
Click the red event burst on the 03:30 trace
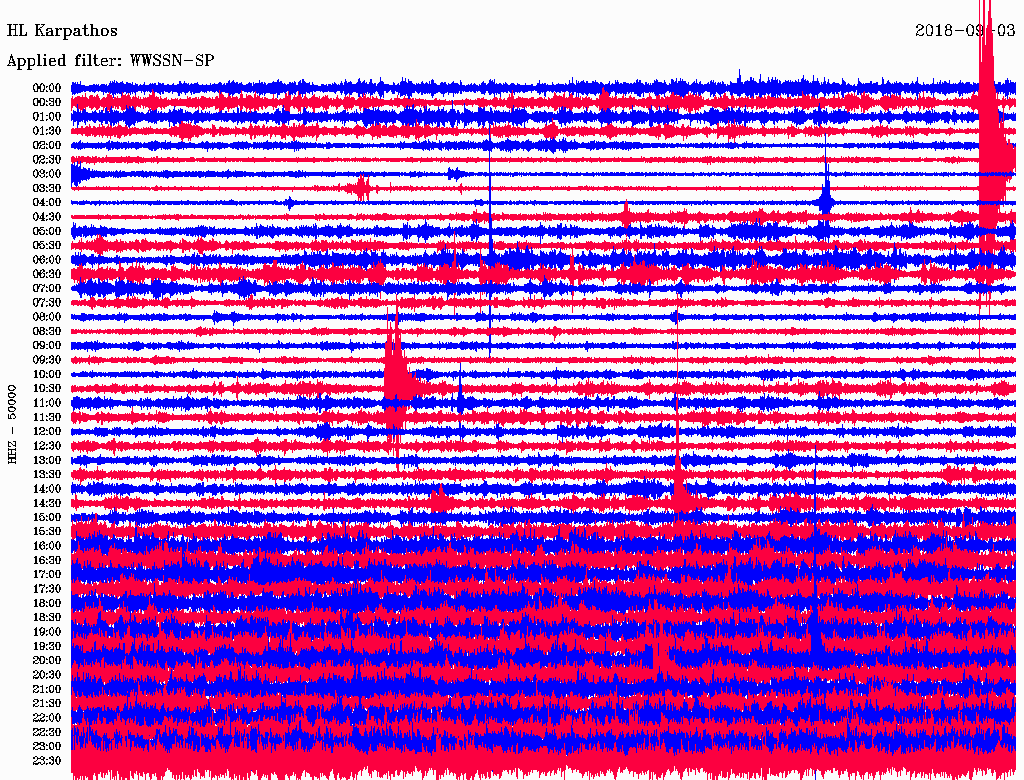(x=361, y=189)
